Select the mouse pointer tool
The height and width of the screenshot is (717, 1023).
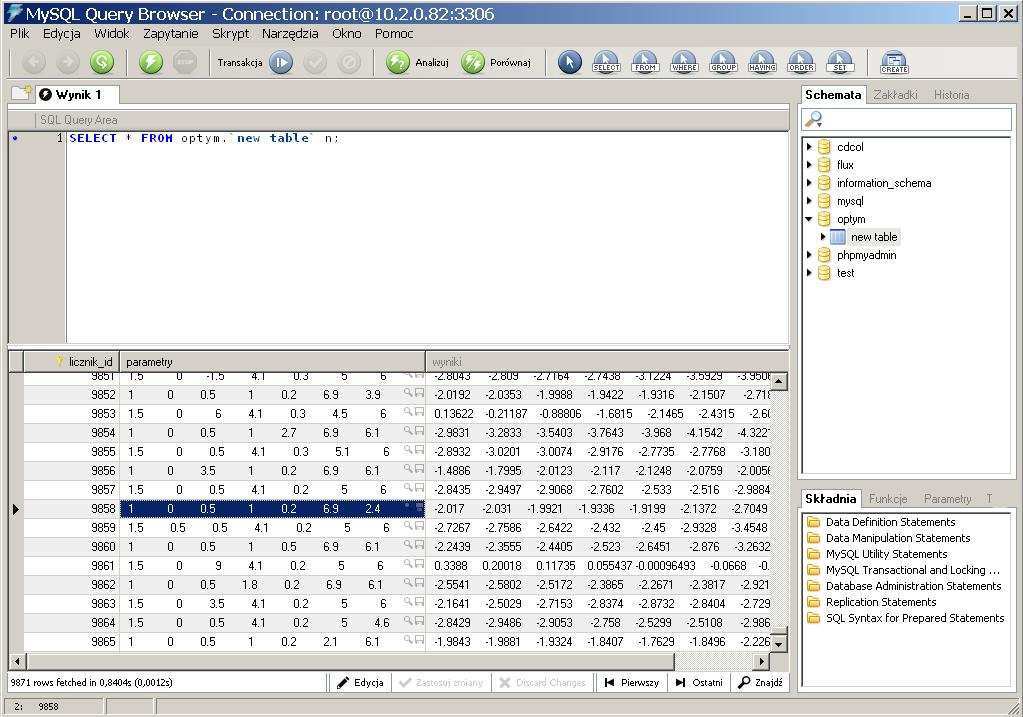point(570,63)
